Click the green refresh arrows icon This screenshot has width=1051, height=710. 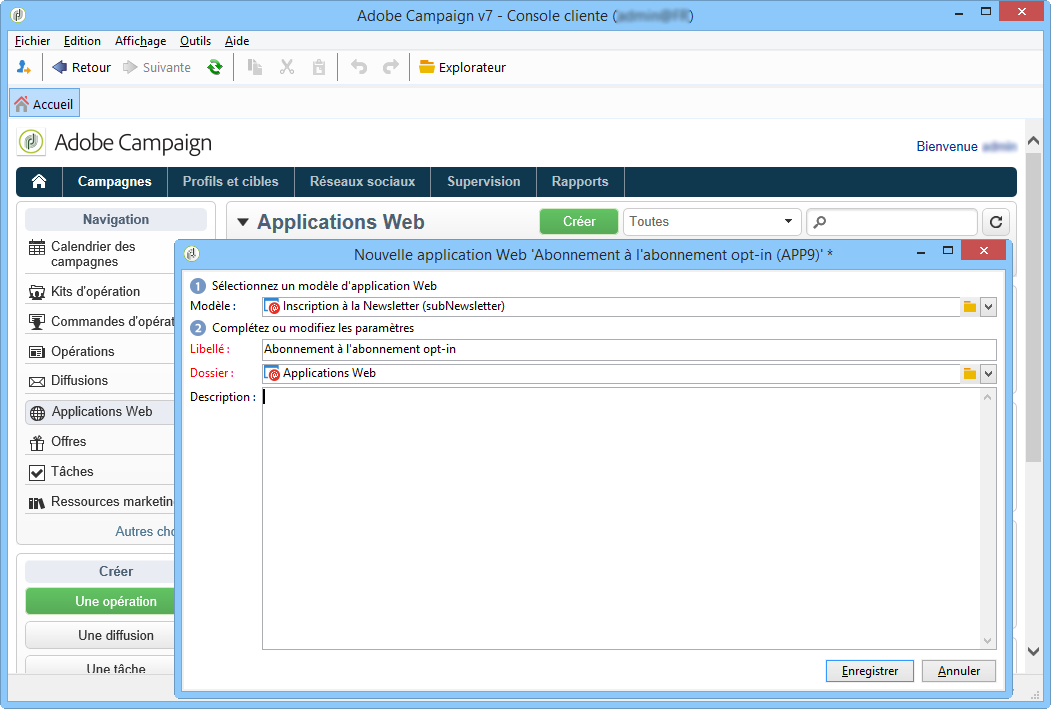pyautogui.click(x=214, y=67)
